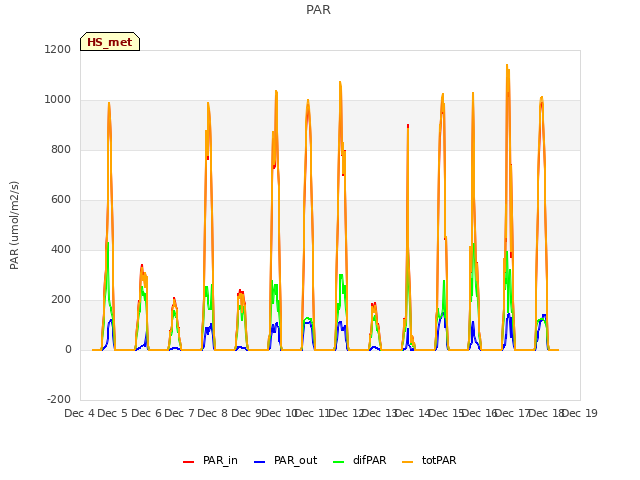Click the Dec 5 x-axis label

pyautogui.click(x=113, y=413)
